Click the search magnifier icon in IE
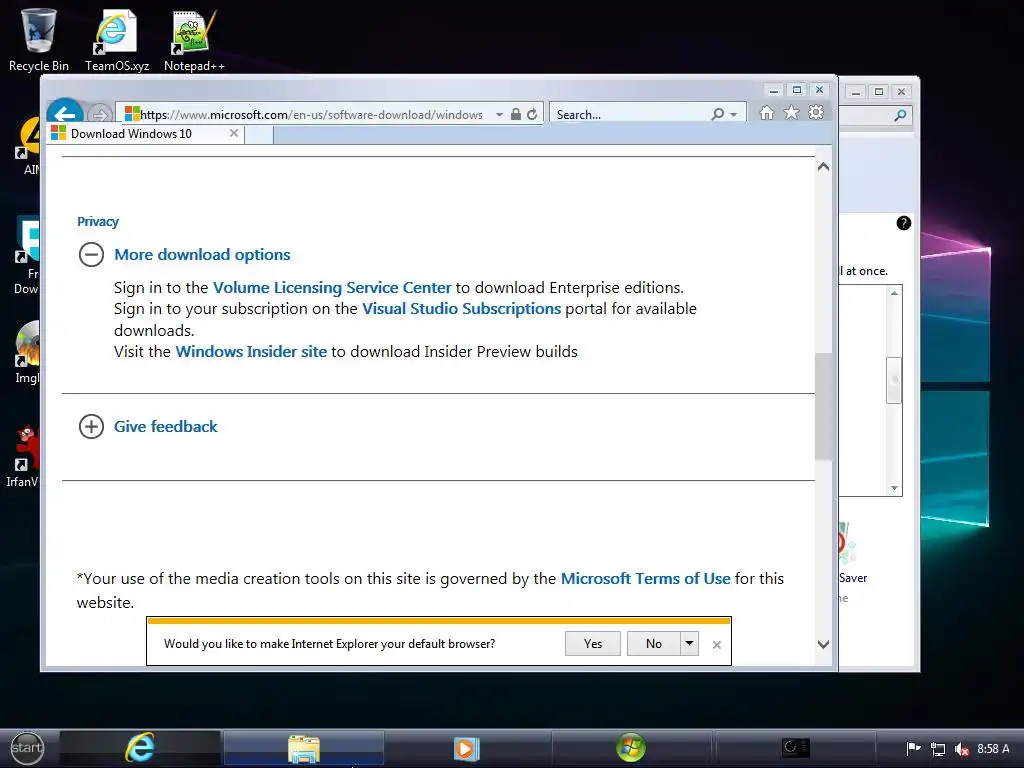This screenshot has height=768, width=1024. pos(718,114)
